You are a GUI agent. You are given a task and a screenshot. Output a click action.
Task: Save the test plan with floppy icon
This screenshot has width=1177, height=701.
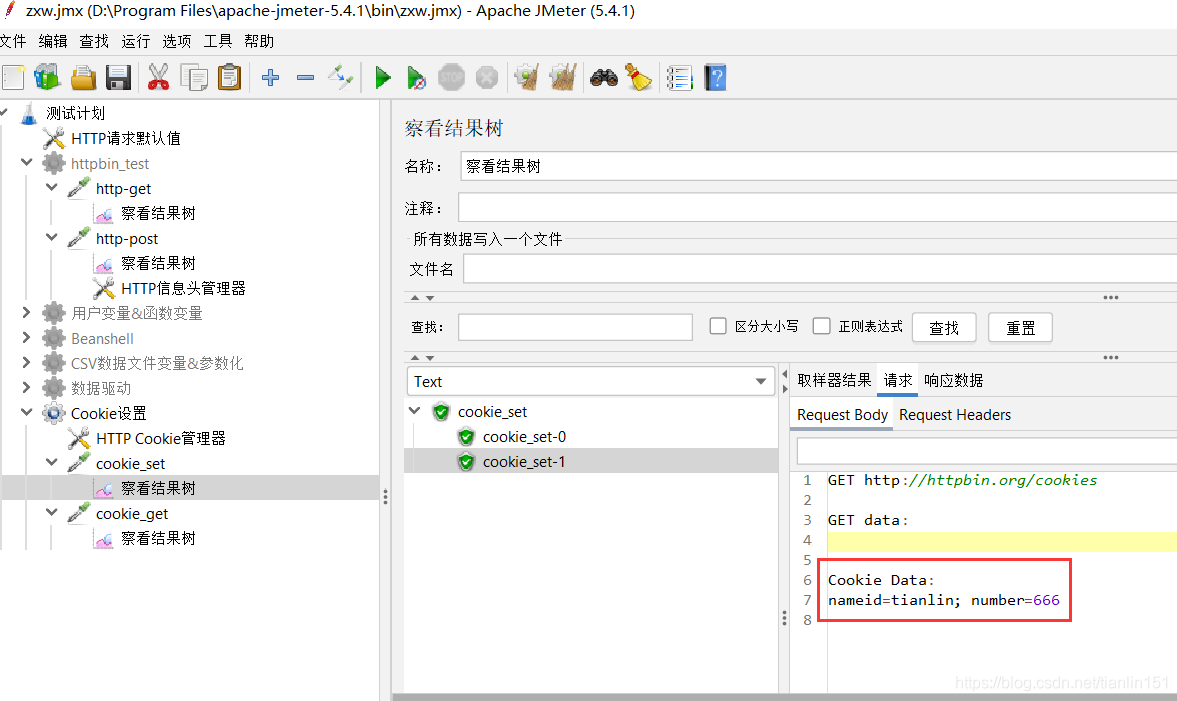tap(119, 77)
